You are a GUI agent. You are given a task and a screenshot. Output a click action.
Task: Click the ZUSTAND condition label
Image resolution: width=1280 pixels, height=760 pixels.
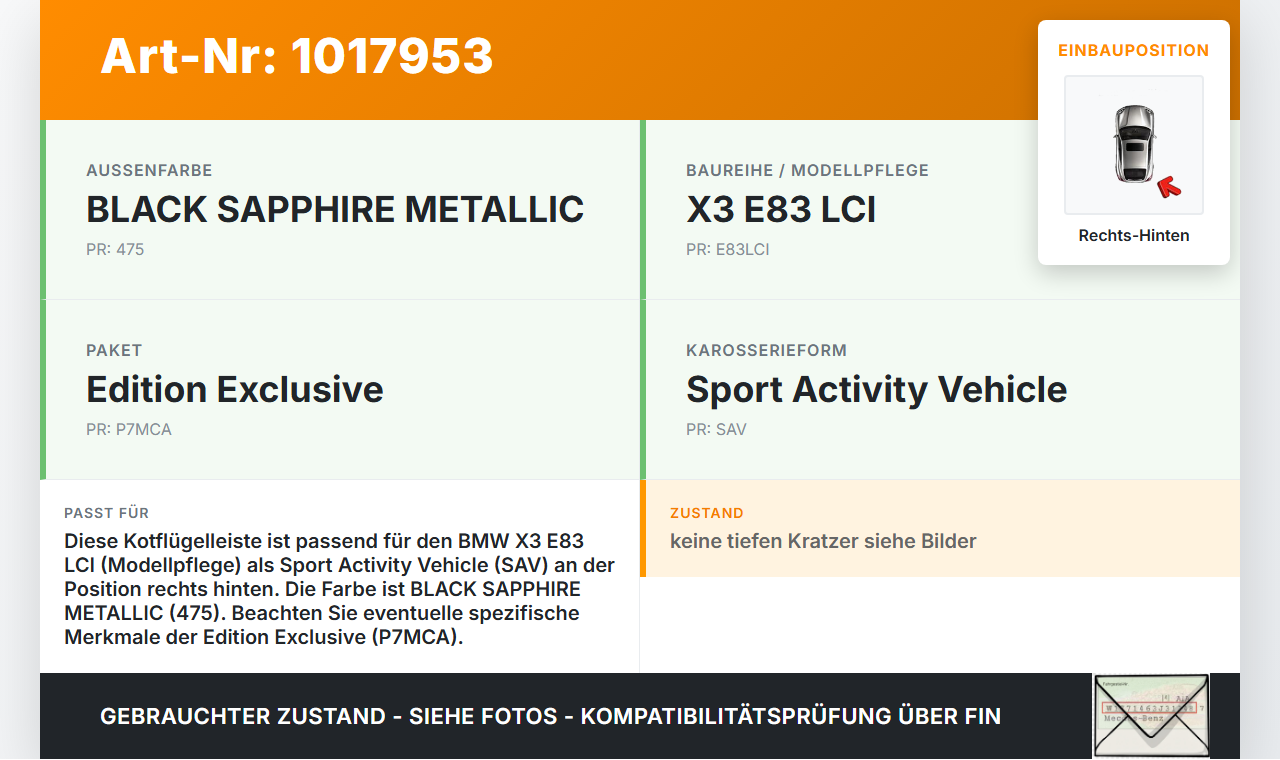coord(707,513)
